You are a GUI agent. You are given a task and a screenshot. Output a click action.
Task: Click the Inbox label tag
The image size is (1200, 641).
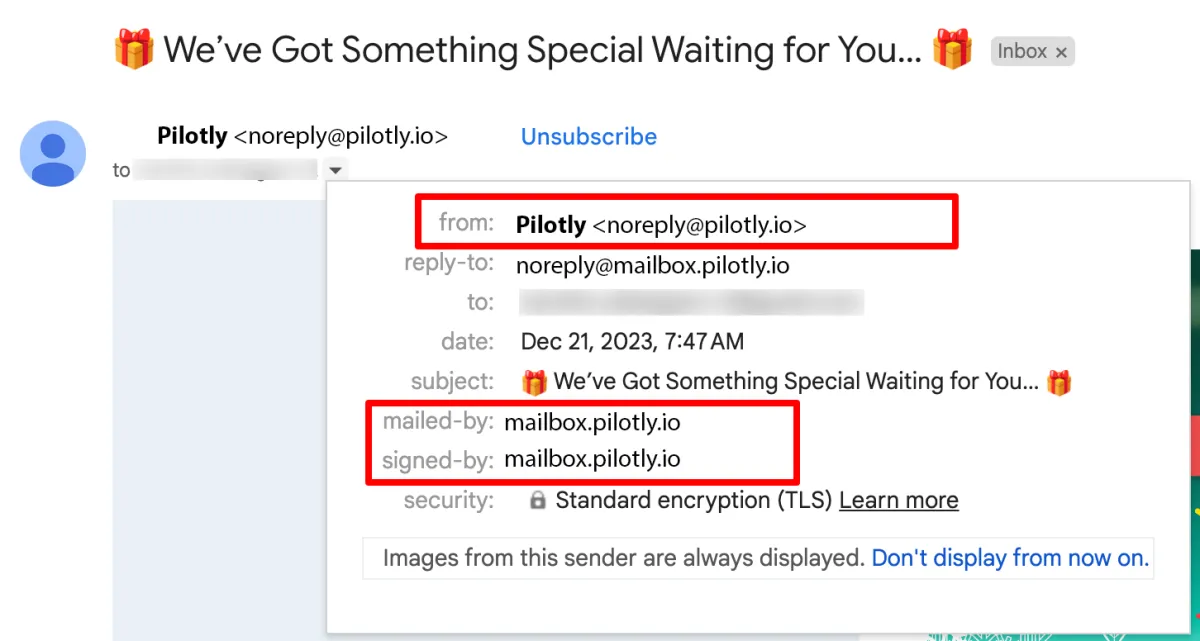pos(1021,52)
